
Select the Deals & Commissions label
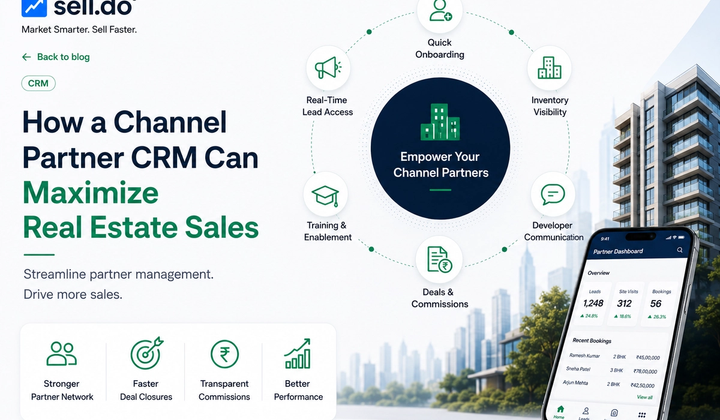[x=439, y=298]
